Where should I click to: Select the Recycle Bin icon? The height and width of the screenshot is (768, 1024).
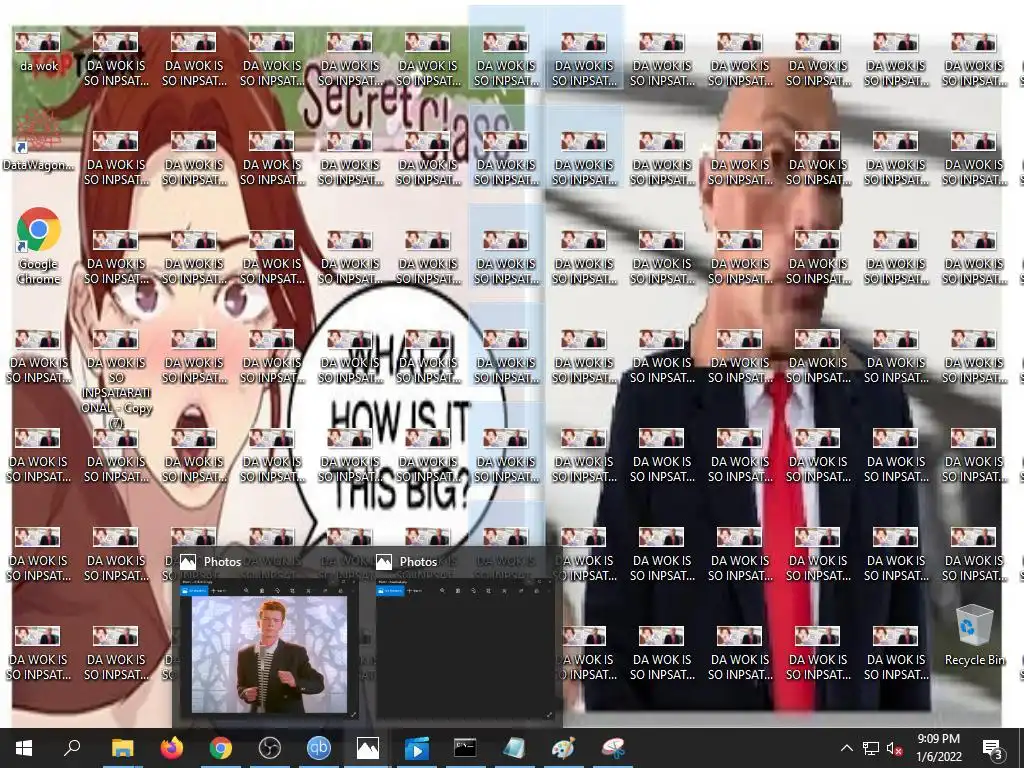pos(974,636)
